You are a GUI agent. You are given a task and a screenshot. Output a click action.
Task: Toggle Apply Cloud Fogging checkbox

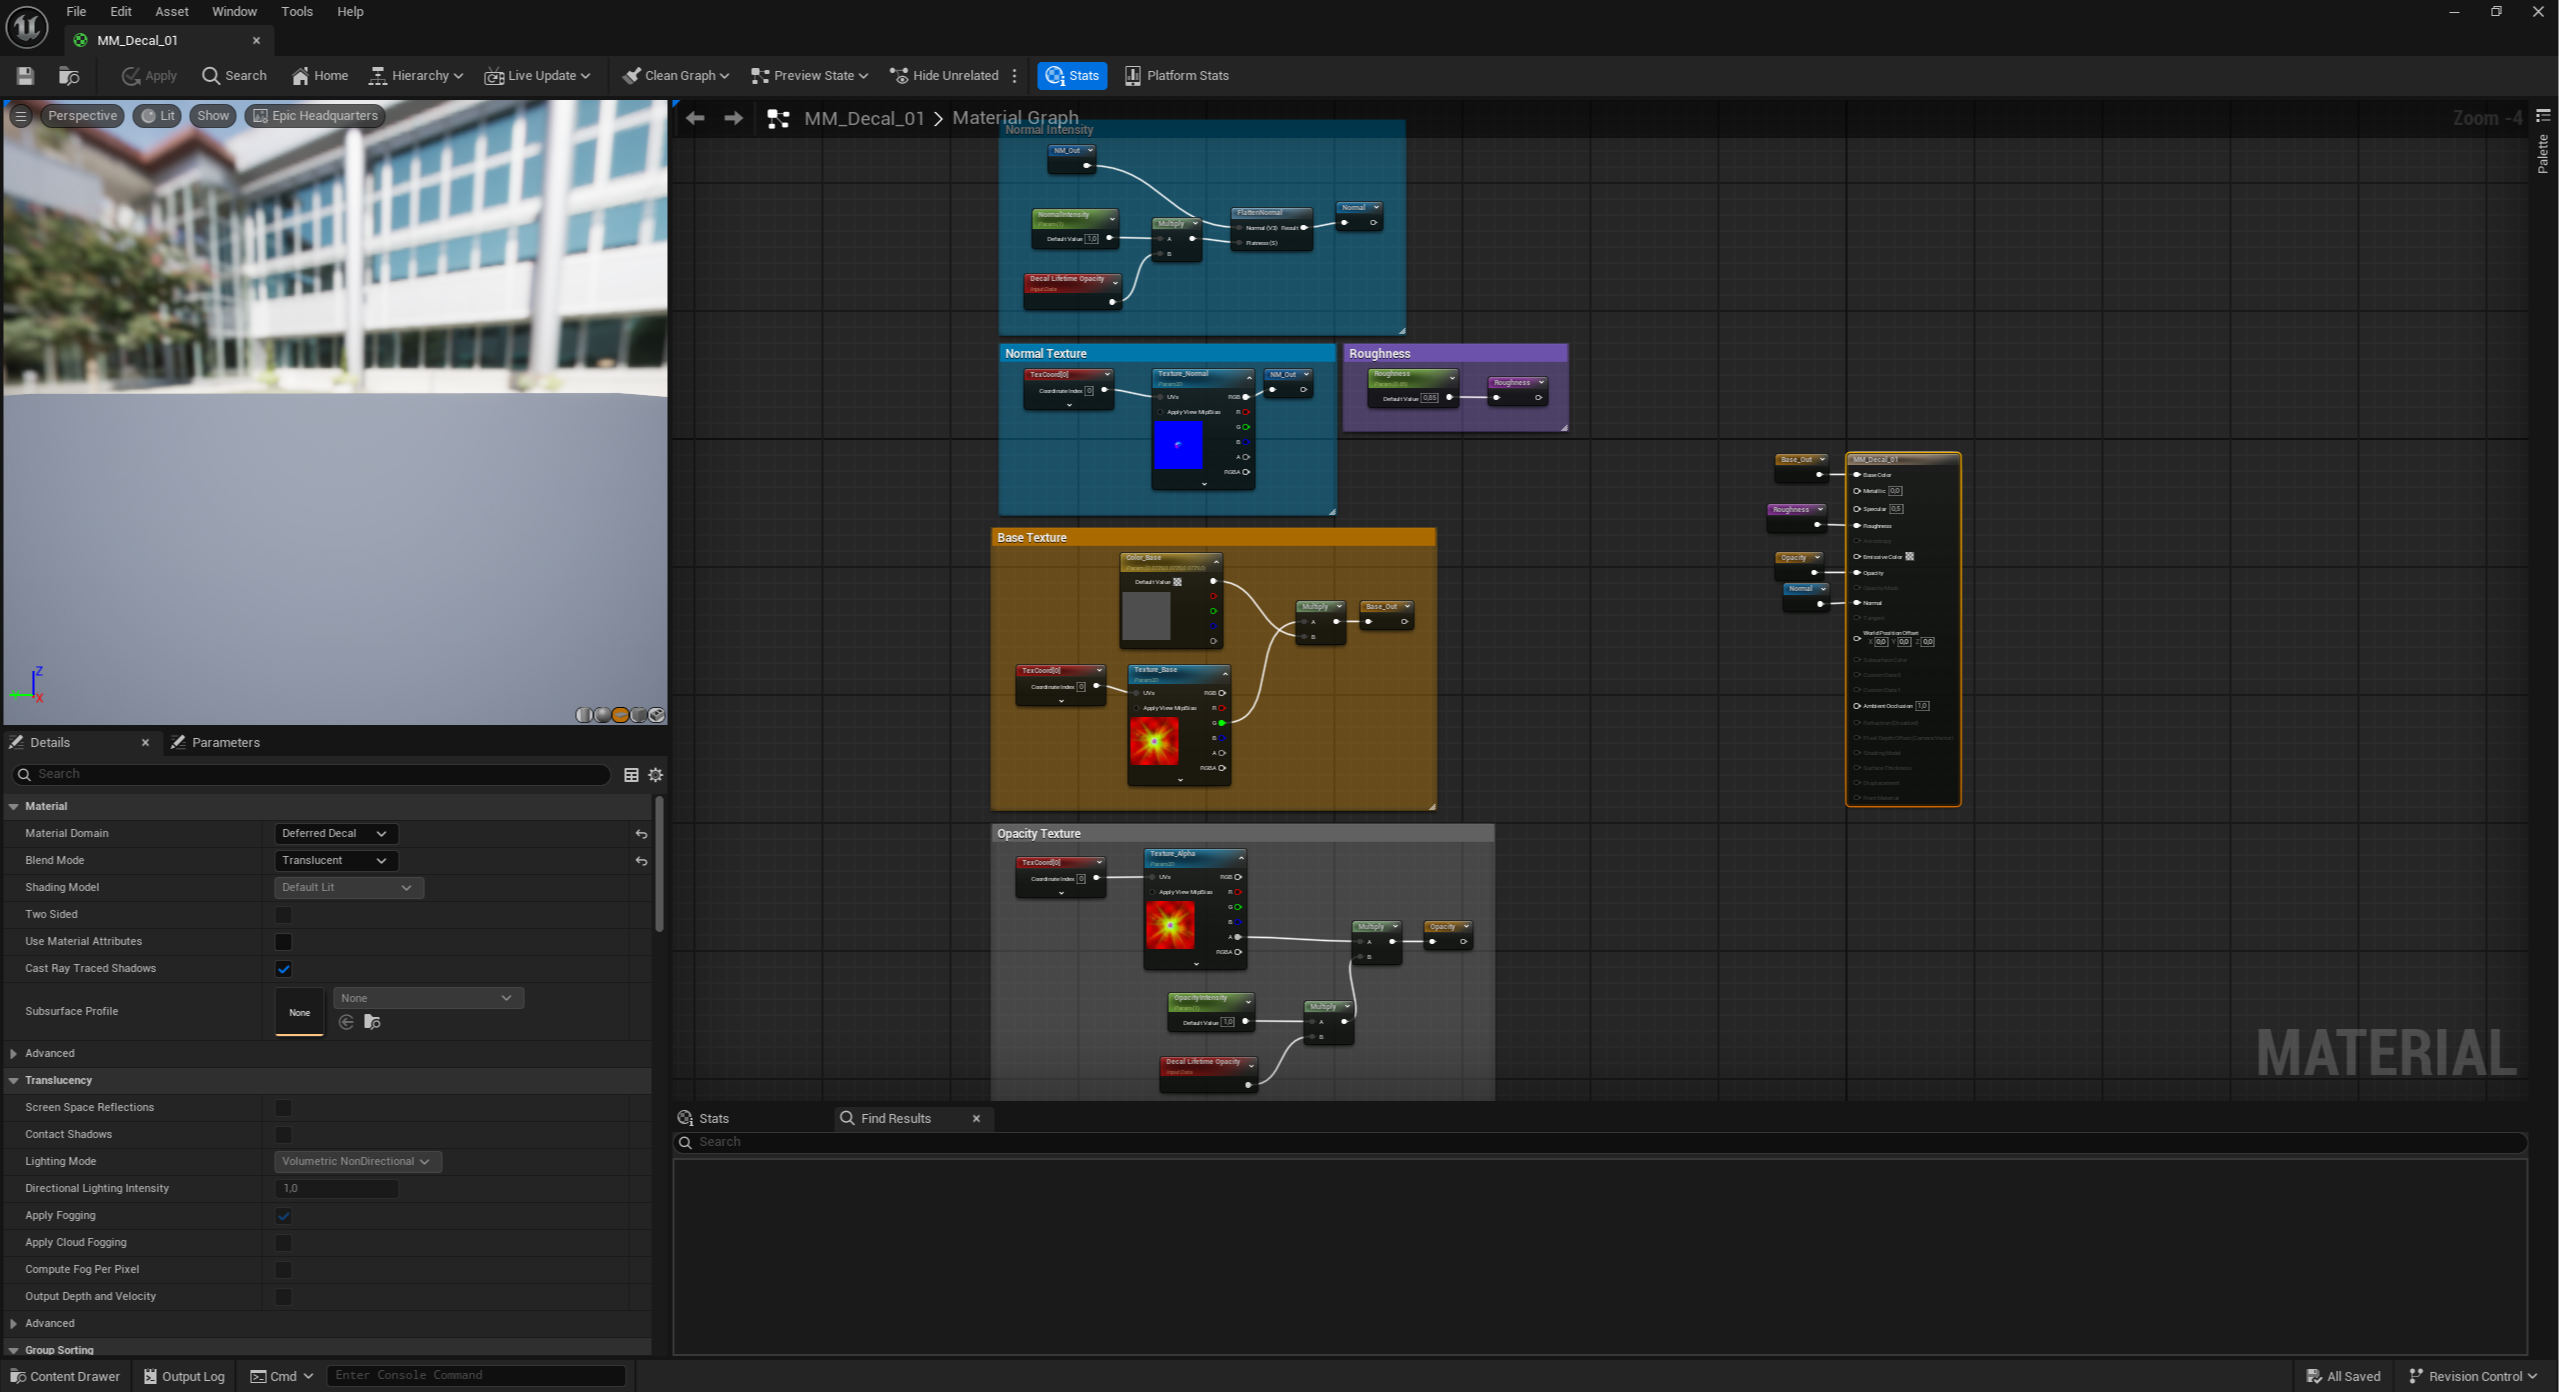[x=283, y=1243]
